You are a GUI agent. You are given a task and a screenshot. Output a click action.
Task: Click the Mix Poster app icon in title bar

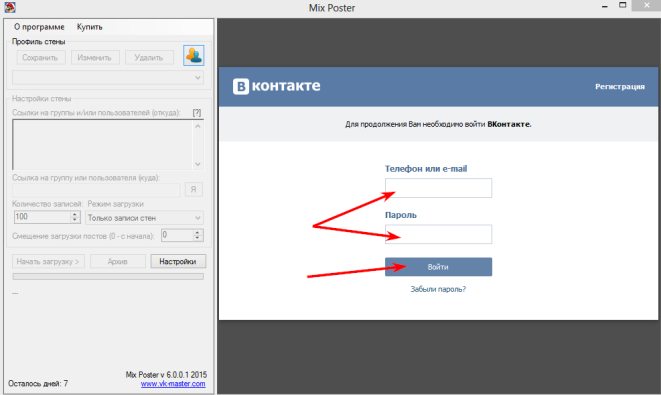coord(10,7)
